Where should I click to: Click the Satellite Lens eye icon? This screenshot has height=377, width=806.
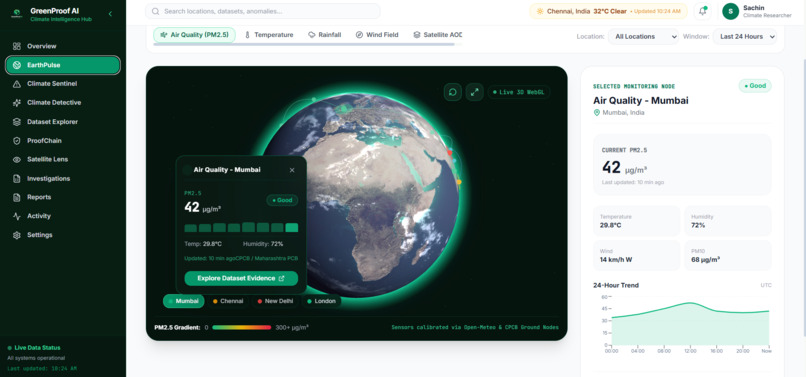point(17,159)
